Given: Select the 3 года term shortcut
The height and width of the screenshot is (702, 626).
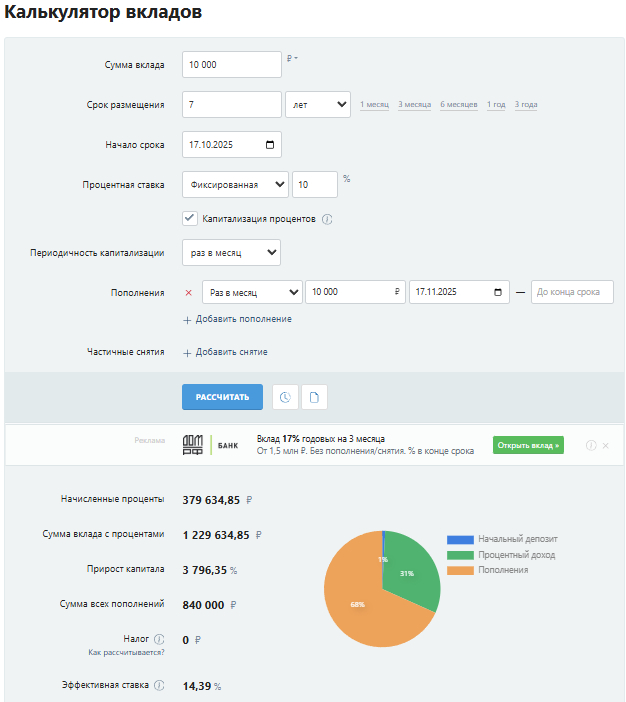Looking at the screenshot, I should pos(526,105).
